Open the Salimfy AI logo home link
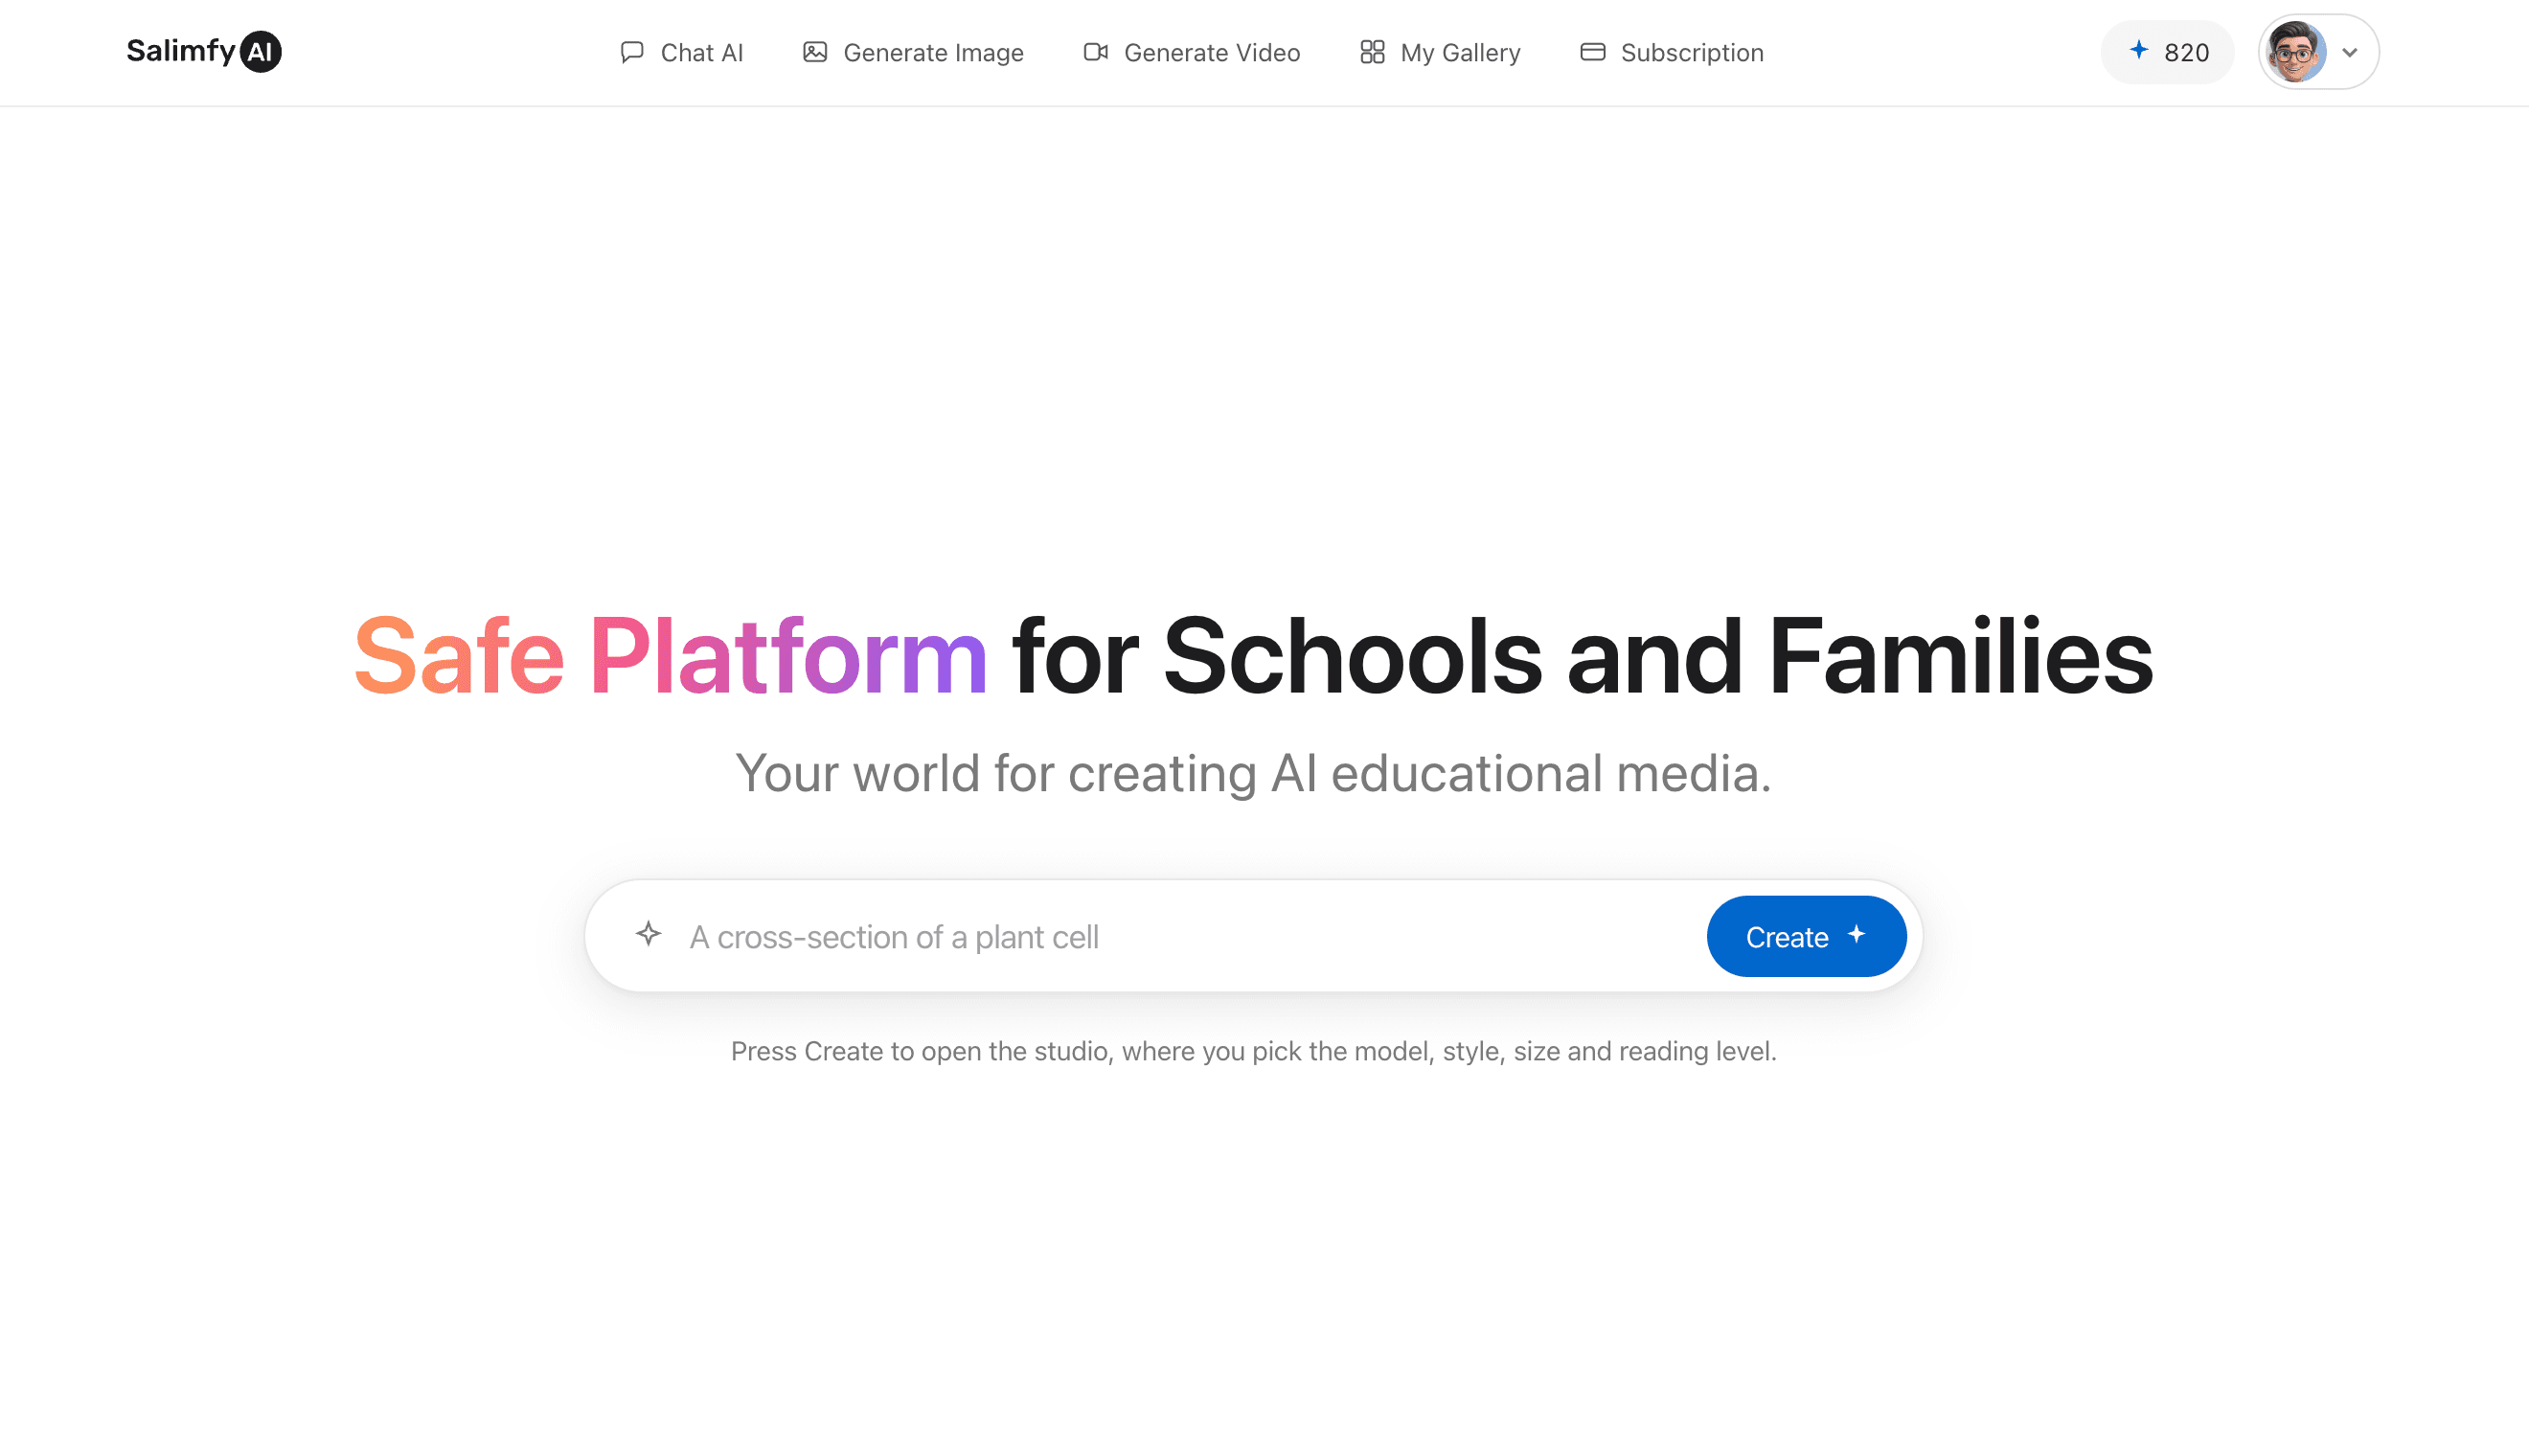 204,51
